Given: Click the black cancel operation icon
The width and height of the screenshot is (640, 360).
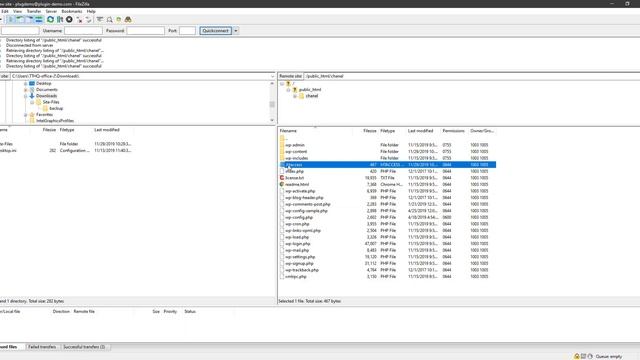Looking at the screenshot, I should pos(69,19).
